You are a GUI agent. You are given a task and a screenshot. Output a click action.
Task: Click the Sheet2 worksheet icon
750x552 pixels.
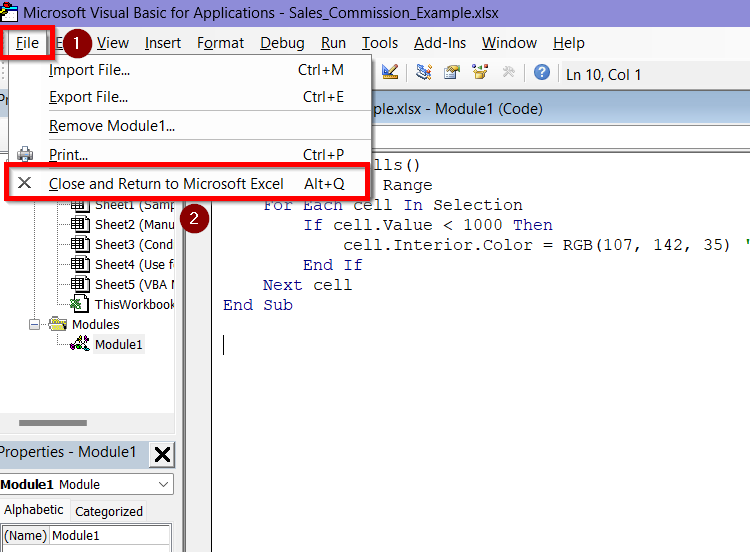[x=80, y=224]
